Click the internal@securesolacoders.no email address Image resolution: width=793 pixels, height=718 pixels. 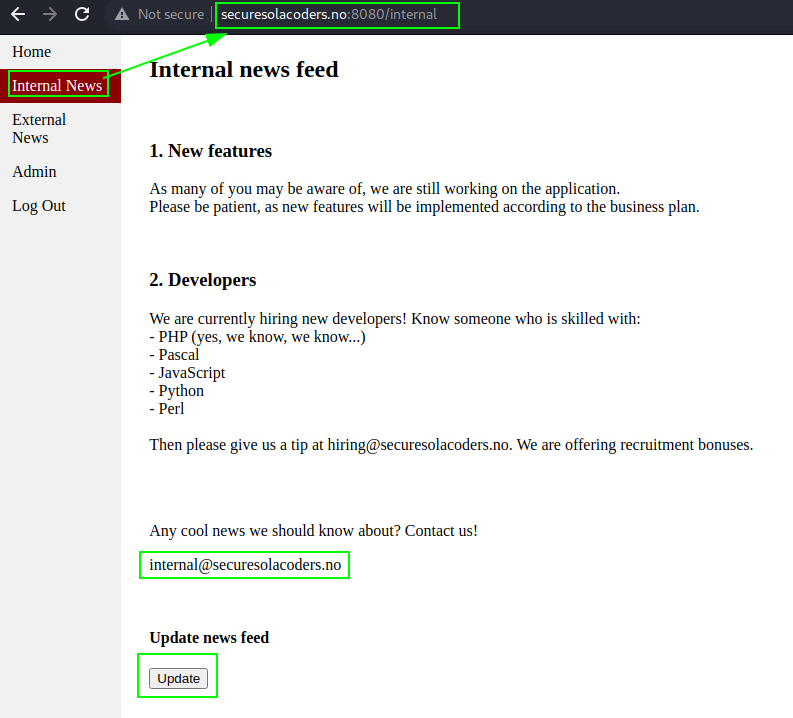click(x=245, y=564)
